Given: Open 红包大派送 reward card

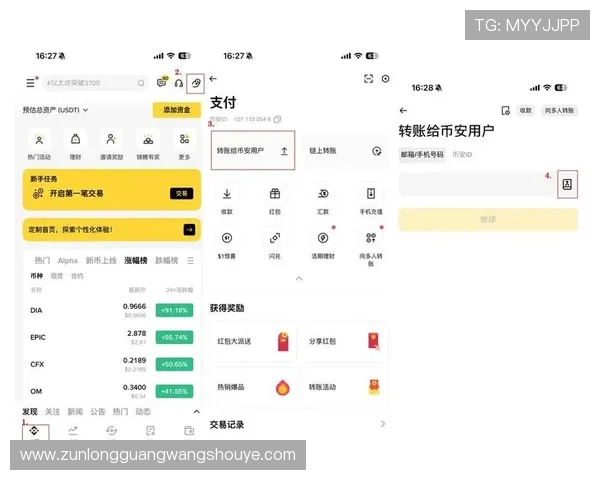Looking at the screenshot, I should 254,341.
